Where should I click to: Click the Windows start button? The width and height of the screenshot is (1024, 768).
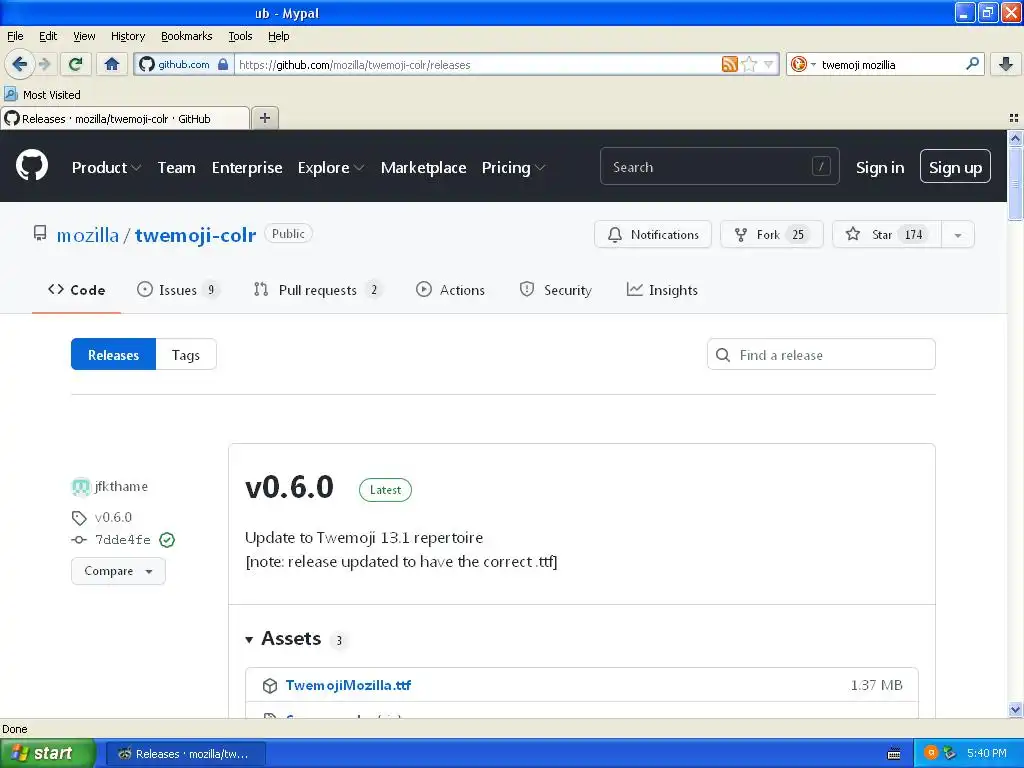point(47,753)
